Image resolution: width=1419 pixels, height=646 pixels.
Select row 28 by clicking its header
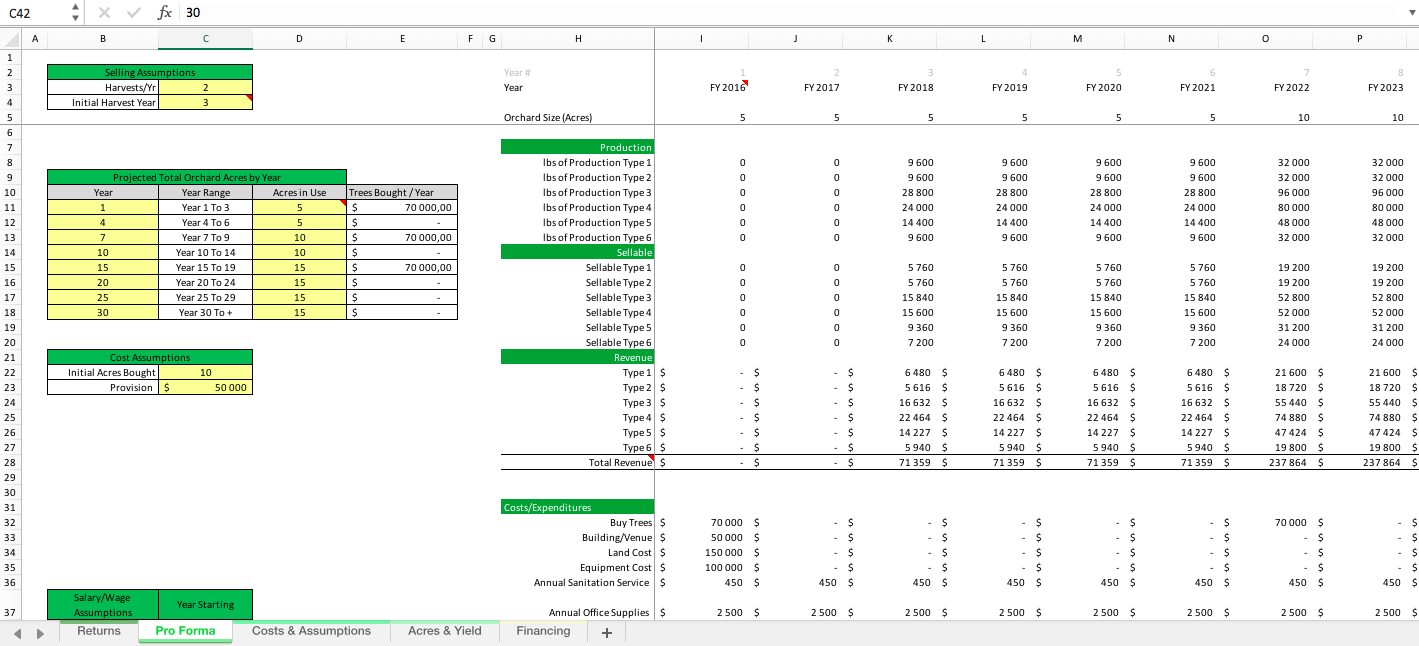click(x=8, y=462)
